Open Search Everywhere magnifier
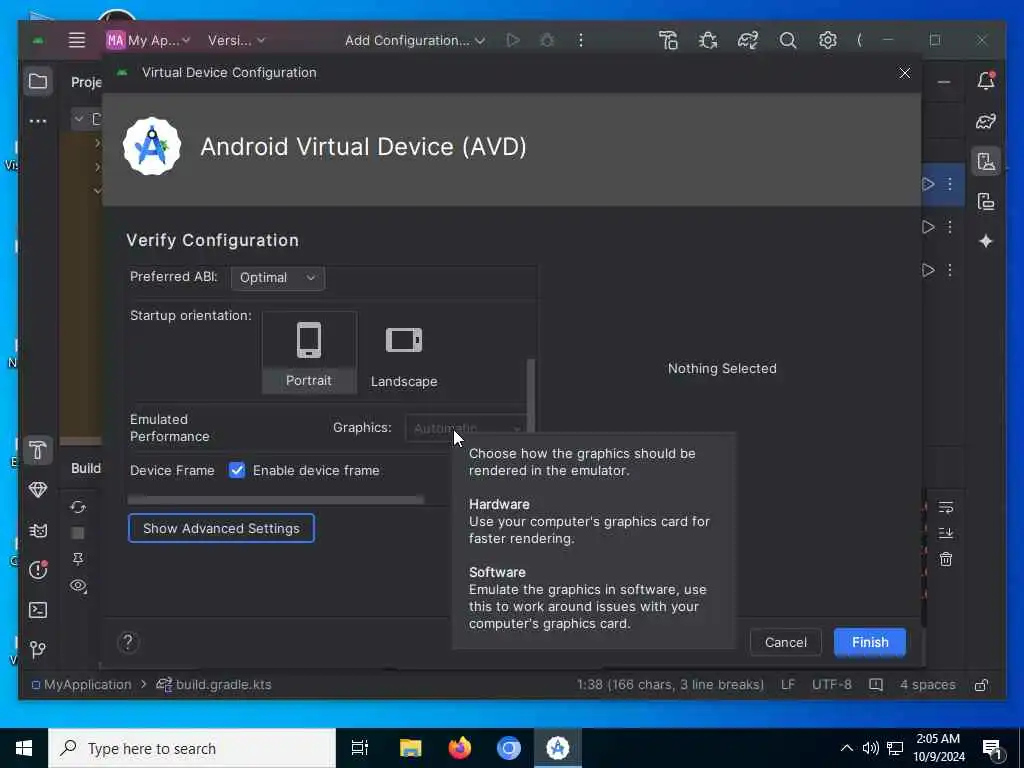Image resolution: width=1024 pixels, height=768 pixels. click(788, 40)
